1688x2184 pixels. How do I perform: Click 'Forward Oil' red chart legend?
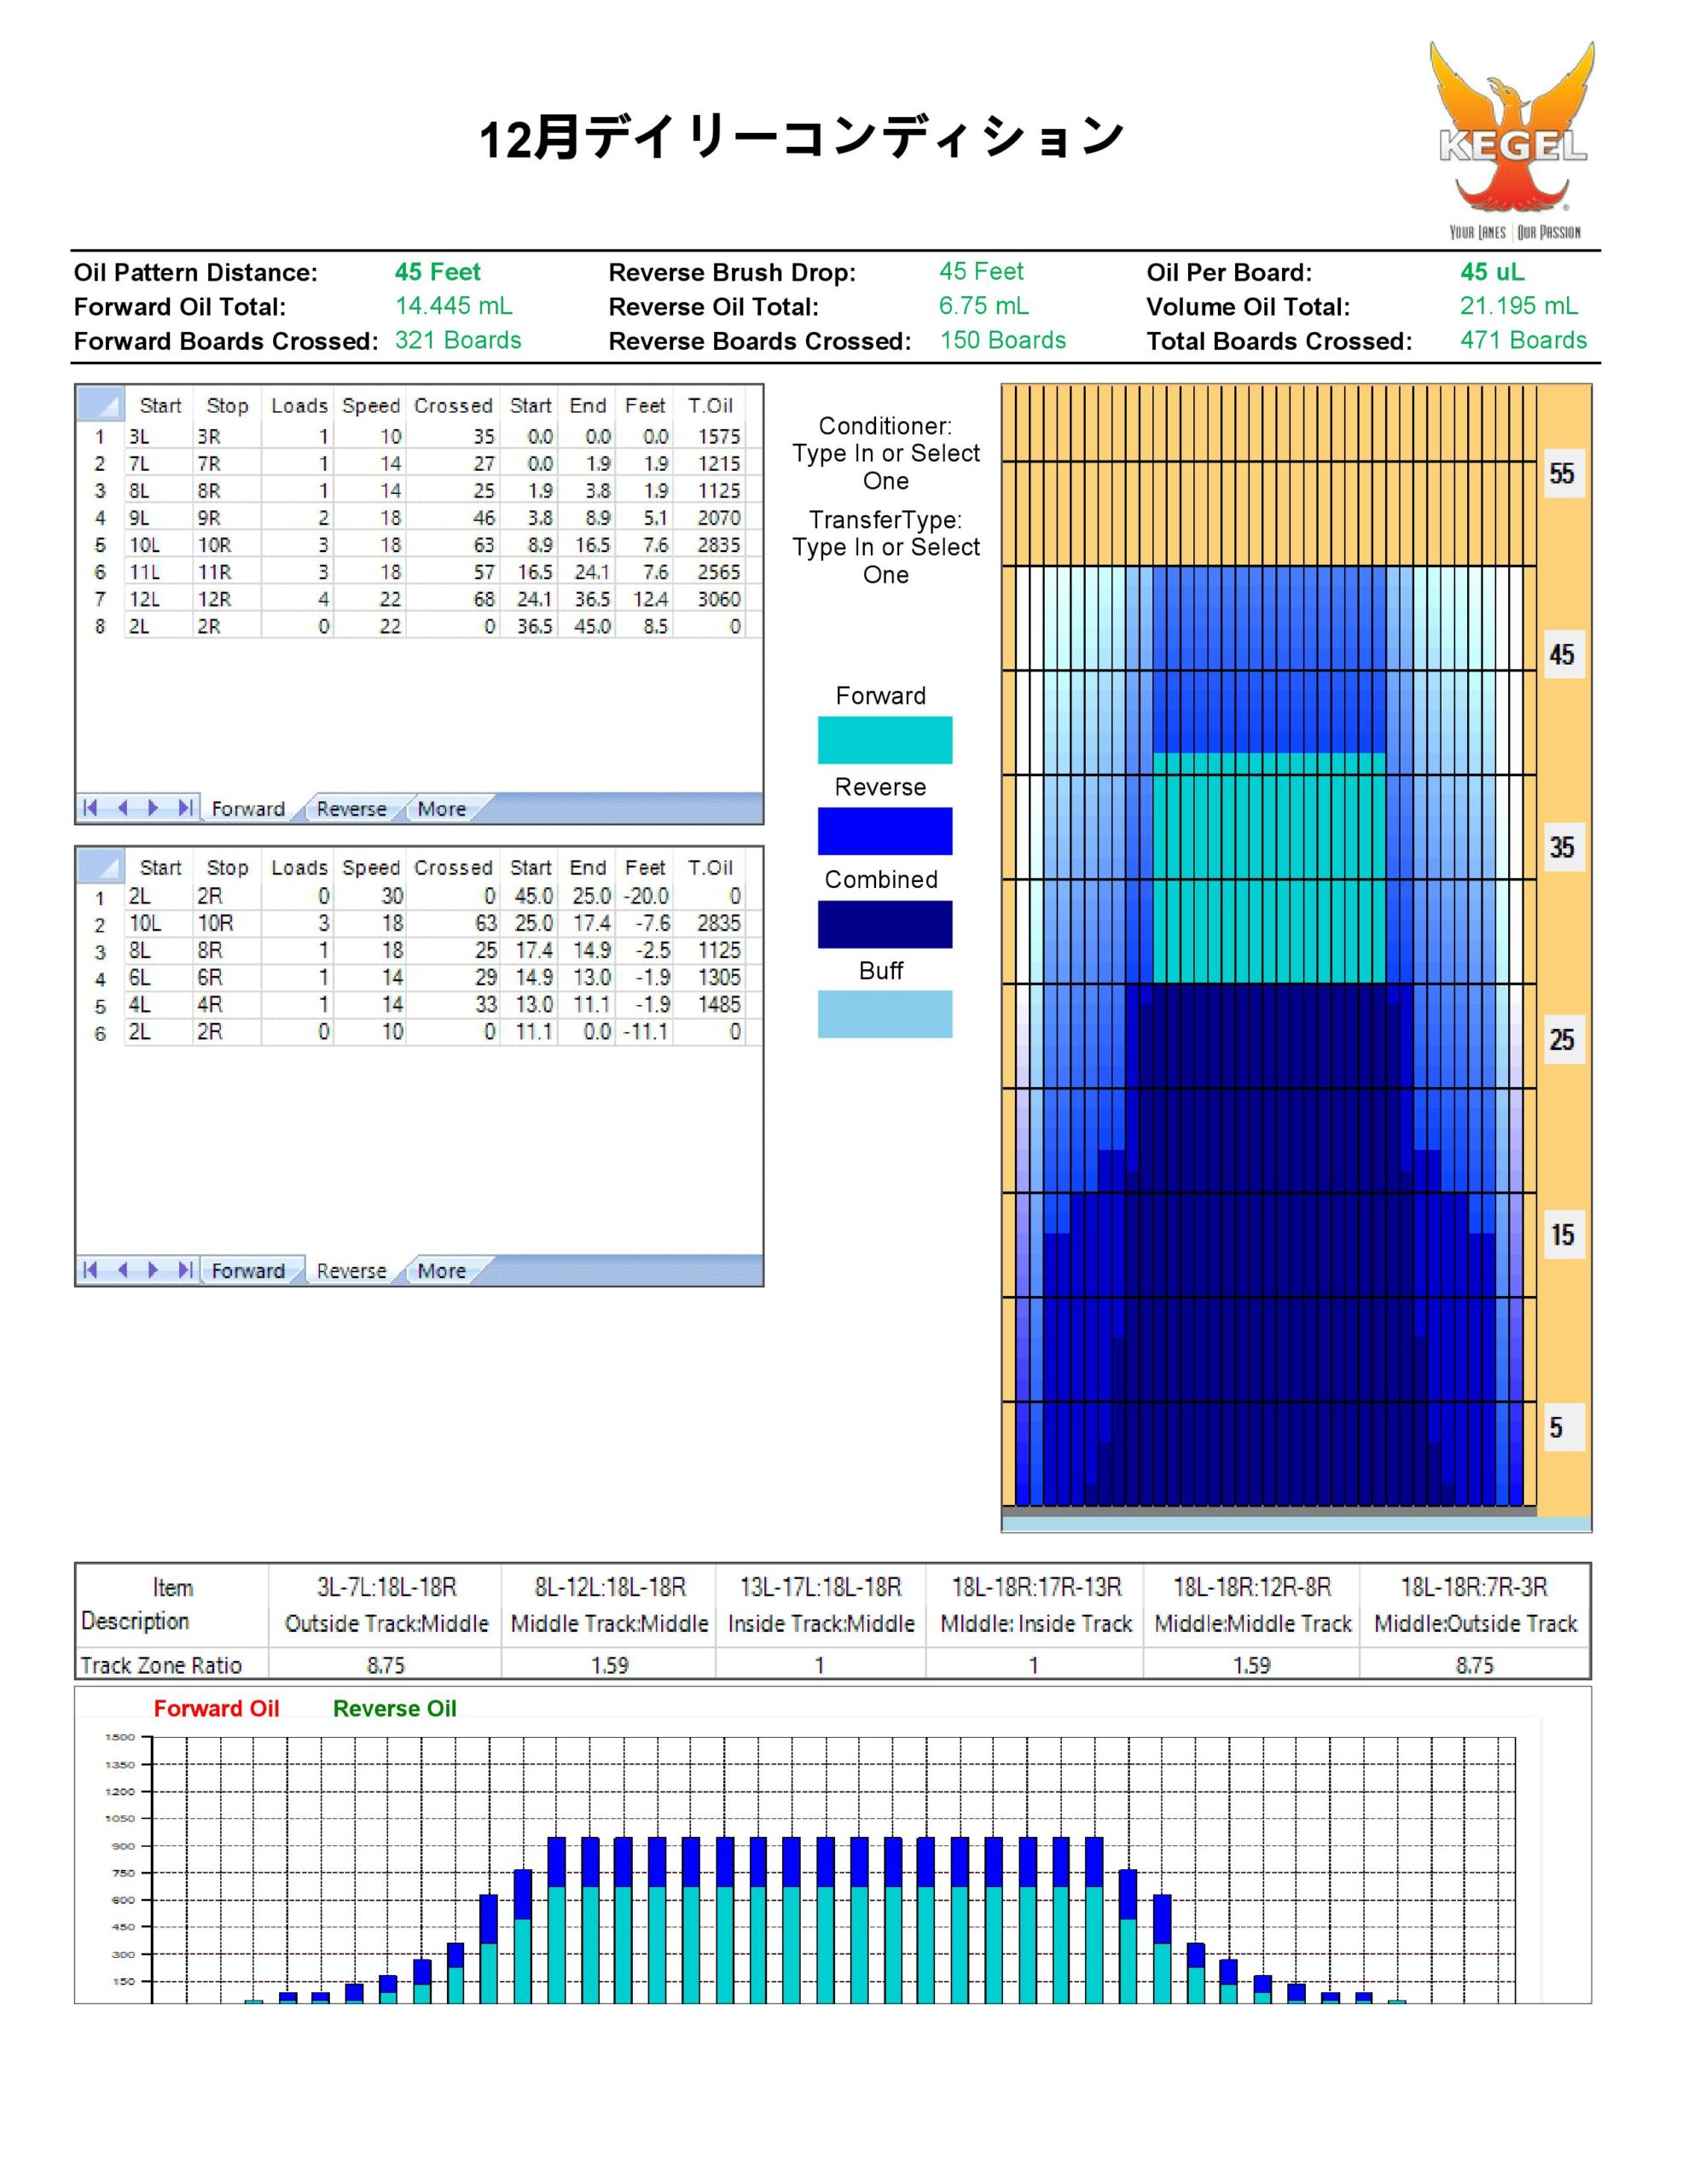click(216, 1708)
